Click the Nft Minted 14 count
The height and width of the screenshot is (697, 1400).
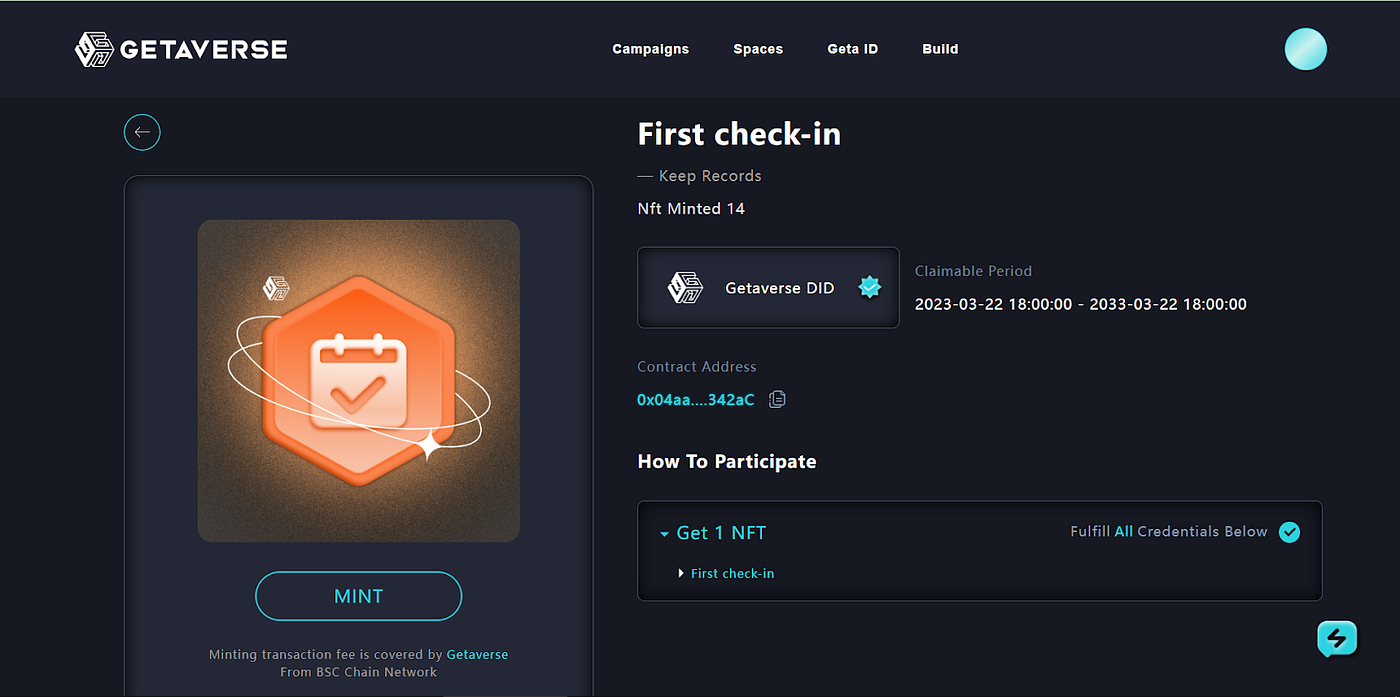(x=691, y=209)
